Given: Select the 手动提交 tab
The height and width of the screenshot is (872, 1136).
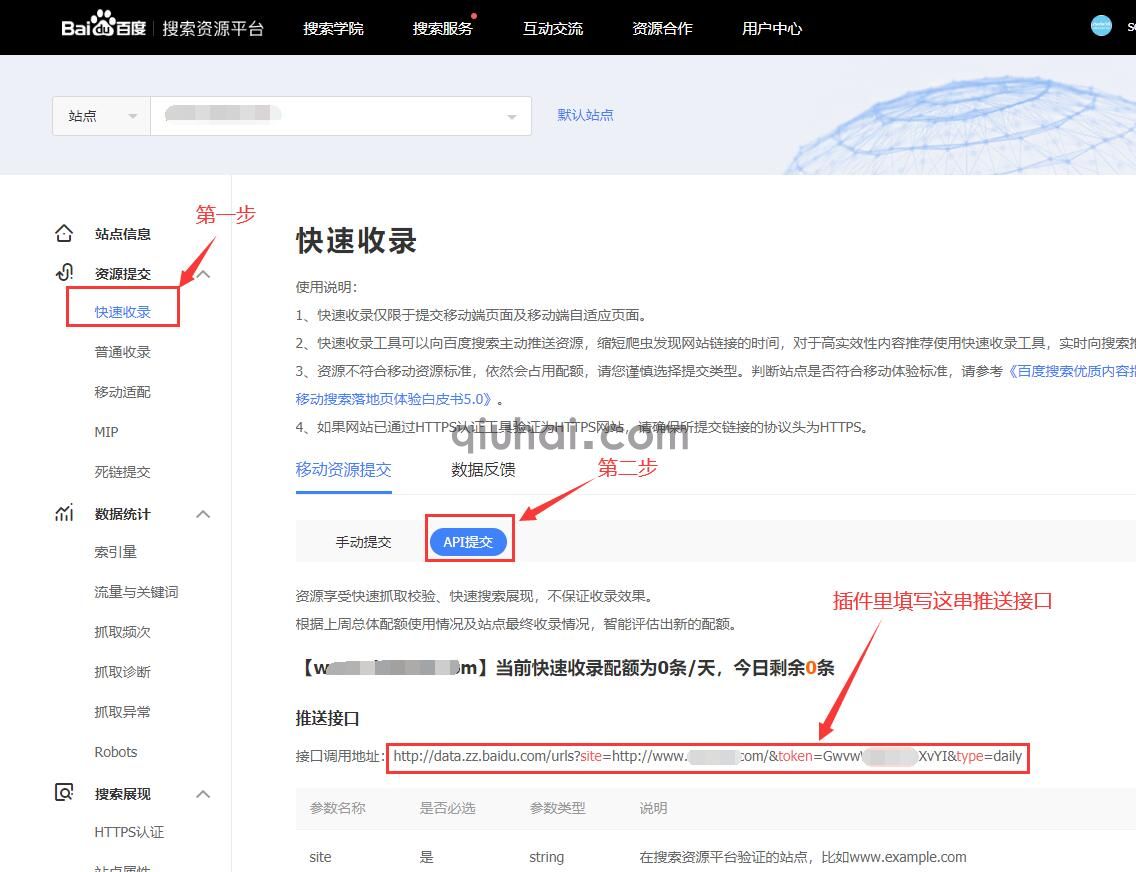Looking at the screenshot, I should (364, 541).
